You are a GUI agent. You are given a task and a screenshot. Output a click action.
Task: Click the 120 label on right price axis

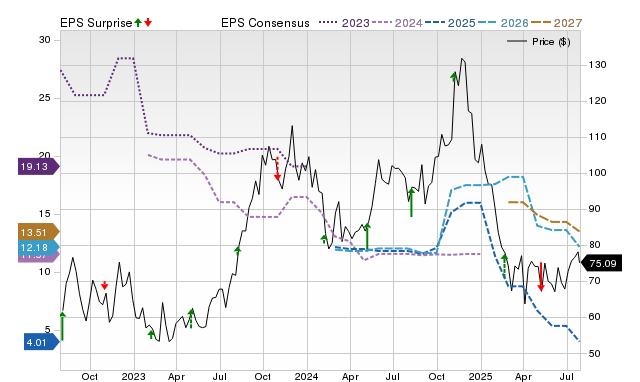pos(598,101)
